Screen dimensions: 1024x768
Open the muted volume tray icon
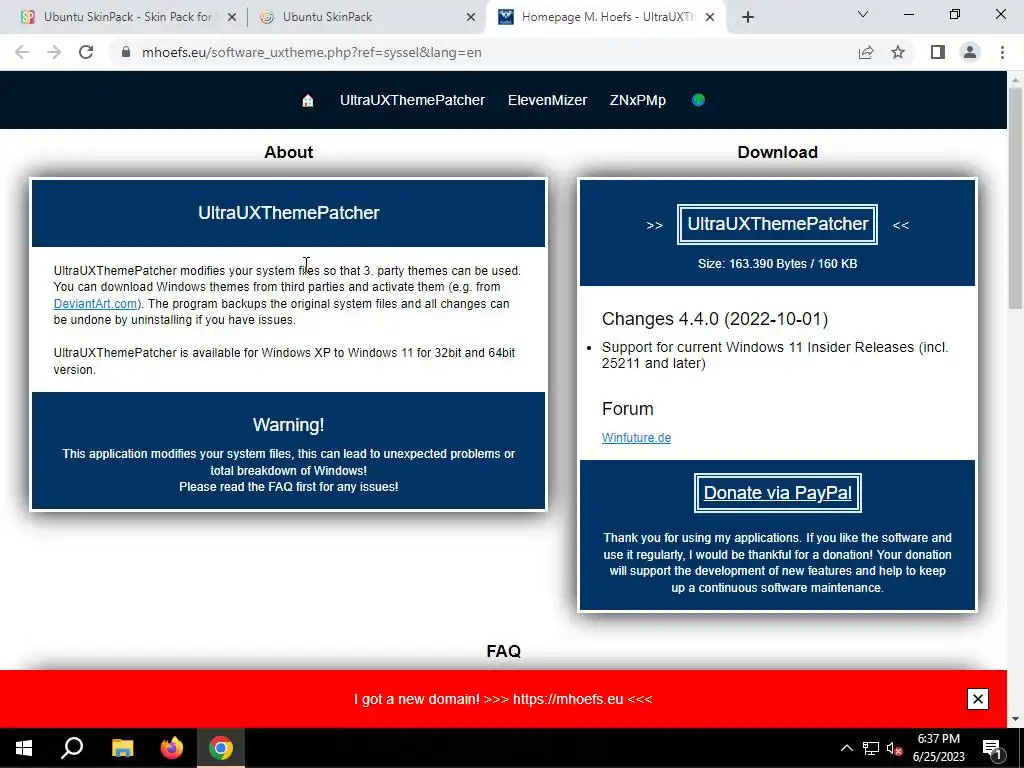[x=894, y=748]
